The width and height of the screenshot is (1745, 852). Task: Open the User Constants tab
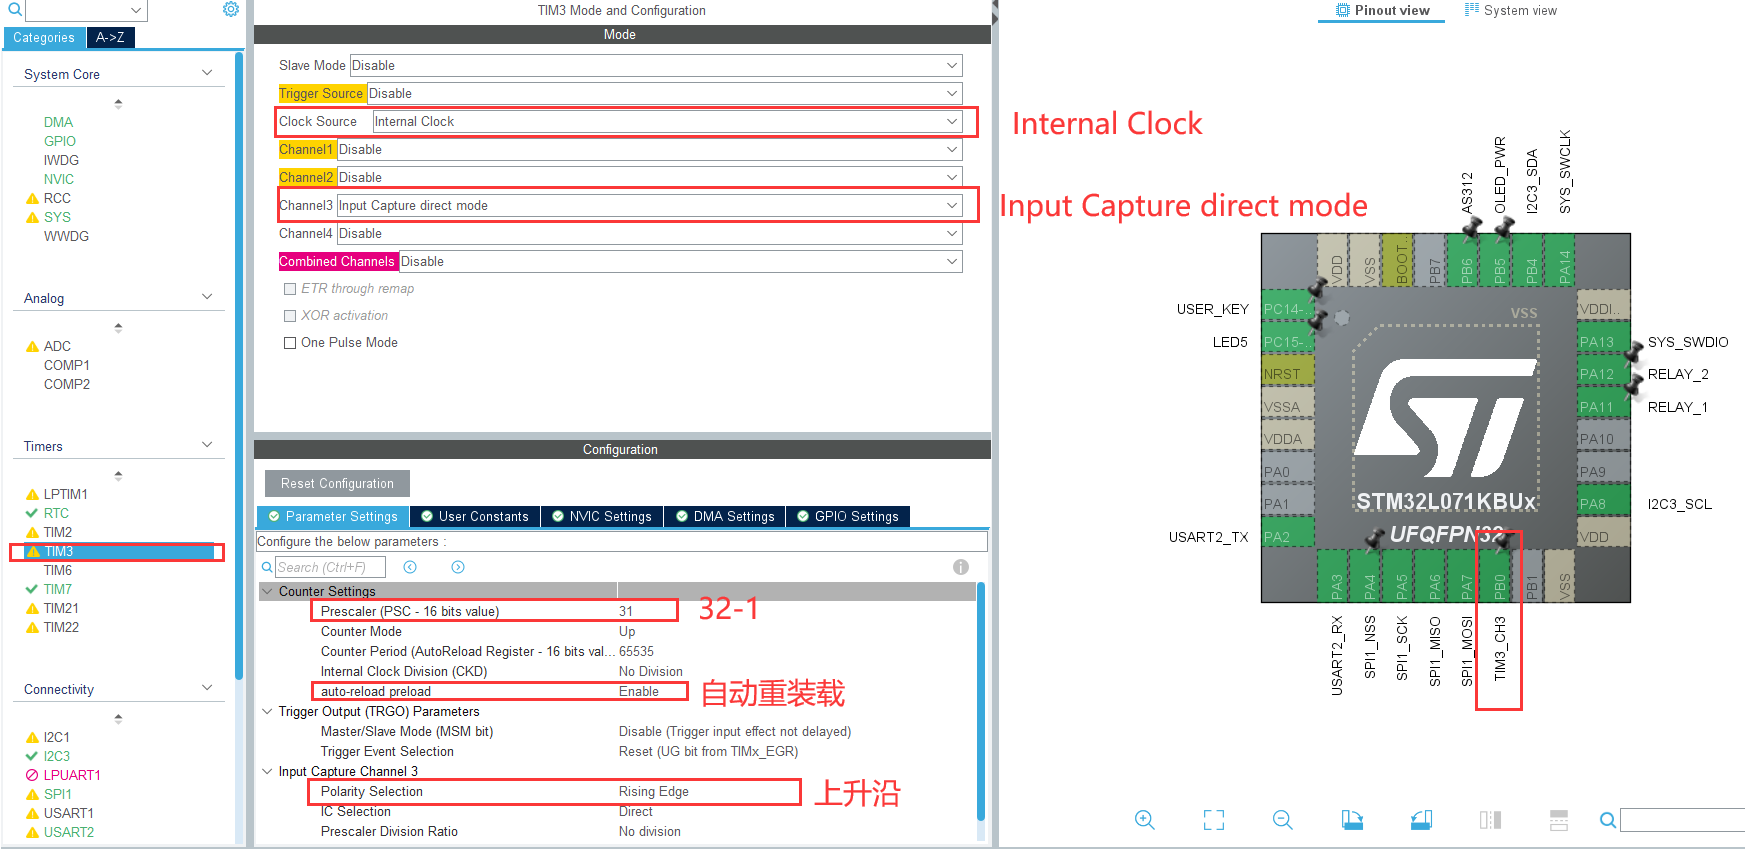[x=475, y=516]
